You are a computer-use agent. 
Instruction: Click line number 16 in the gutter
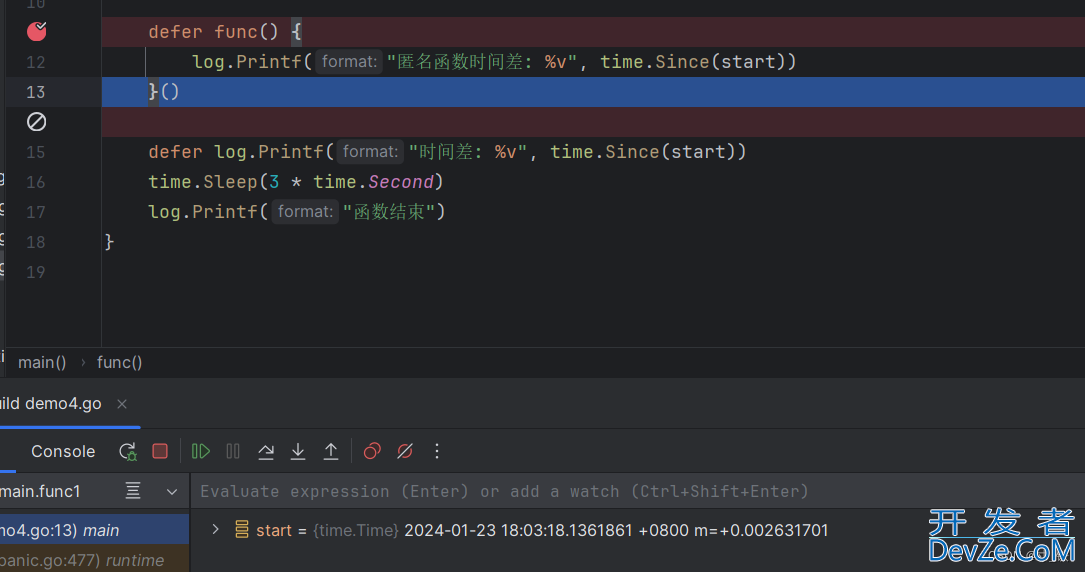(x=36, y=182)
